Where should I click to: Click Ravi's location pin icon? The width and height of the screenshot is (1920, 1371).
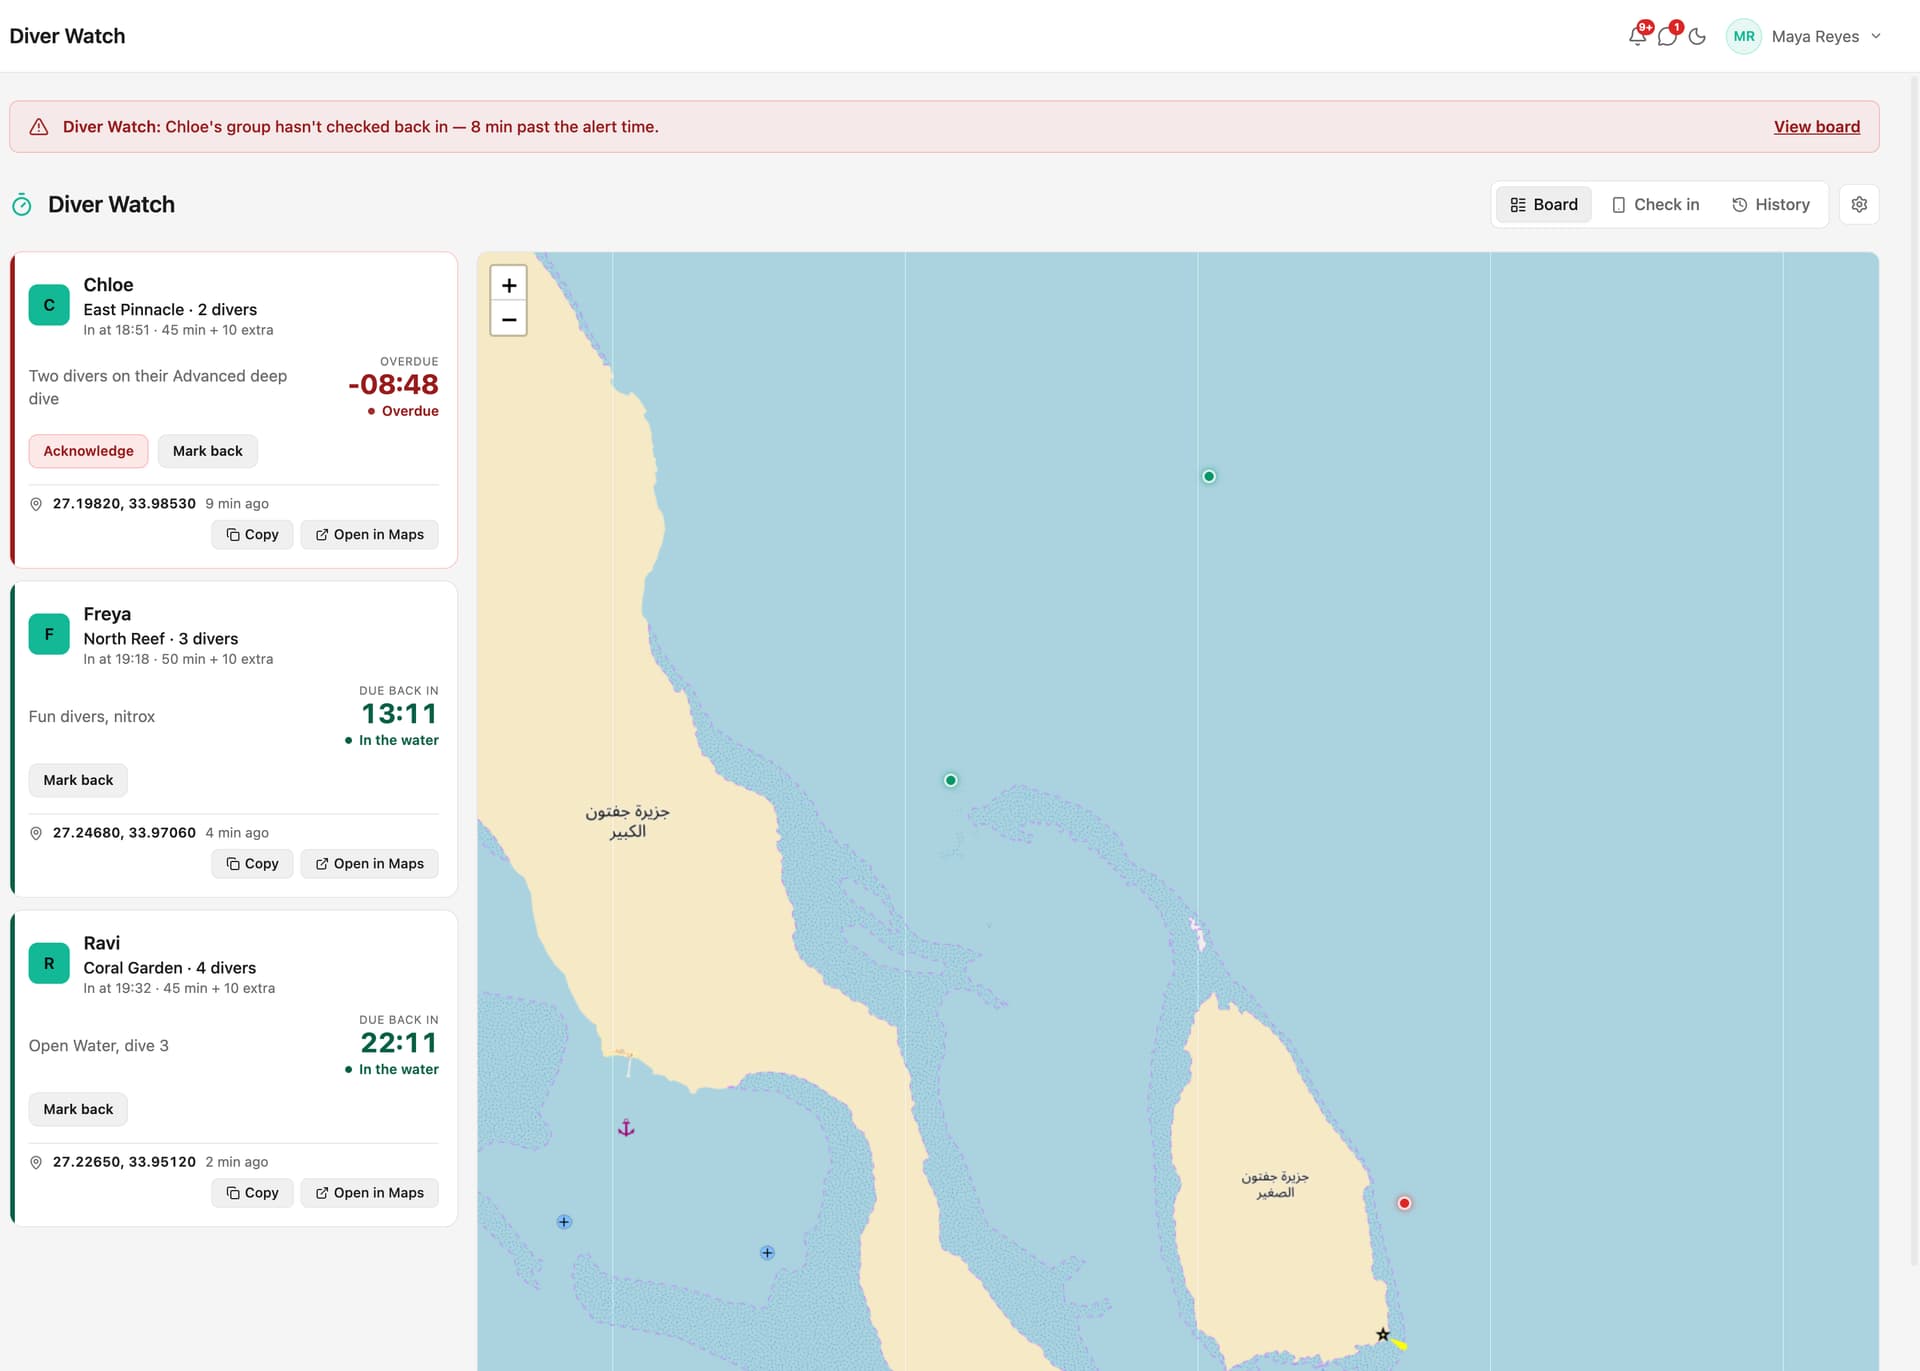click(x=36, y=1162)
